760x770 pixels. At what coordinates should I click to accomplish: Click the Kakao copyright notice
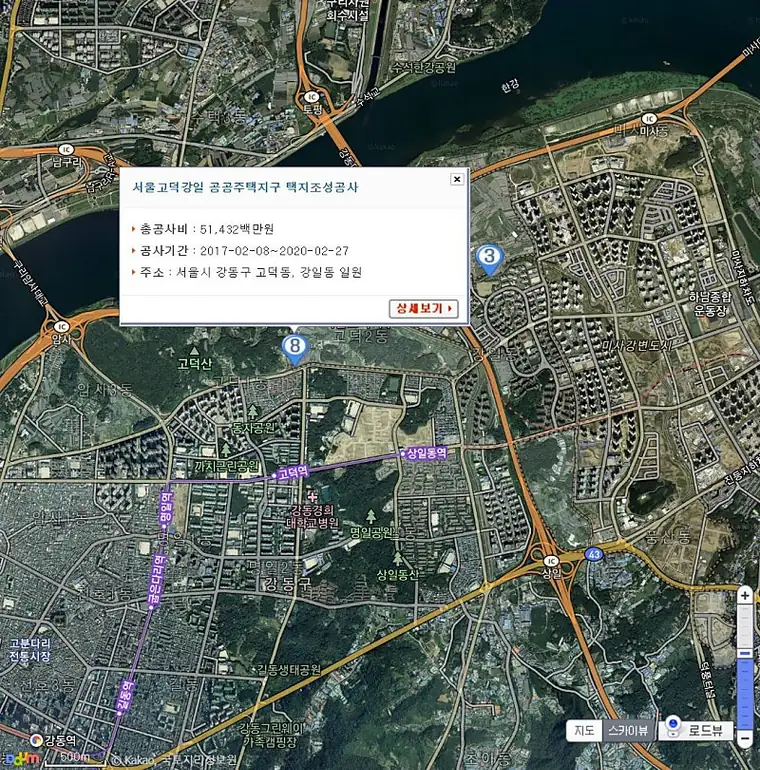pos(174,761)
